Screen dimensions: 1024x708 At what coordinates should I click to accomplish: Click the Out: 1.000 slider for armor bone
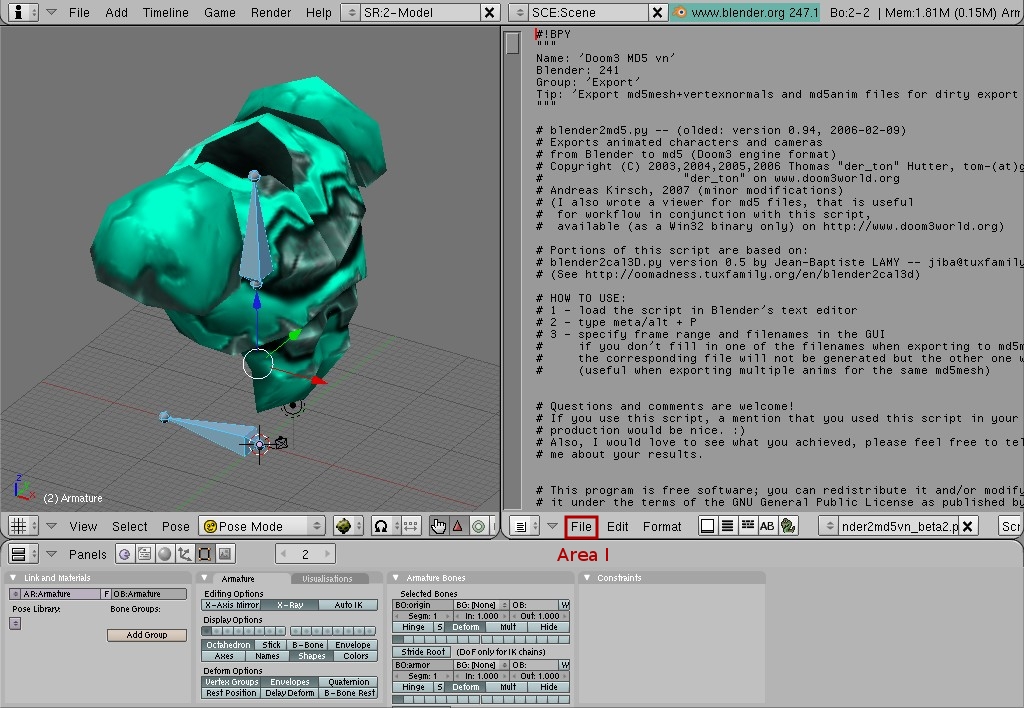coord(539,676)
